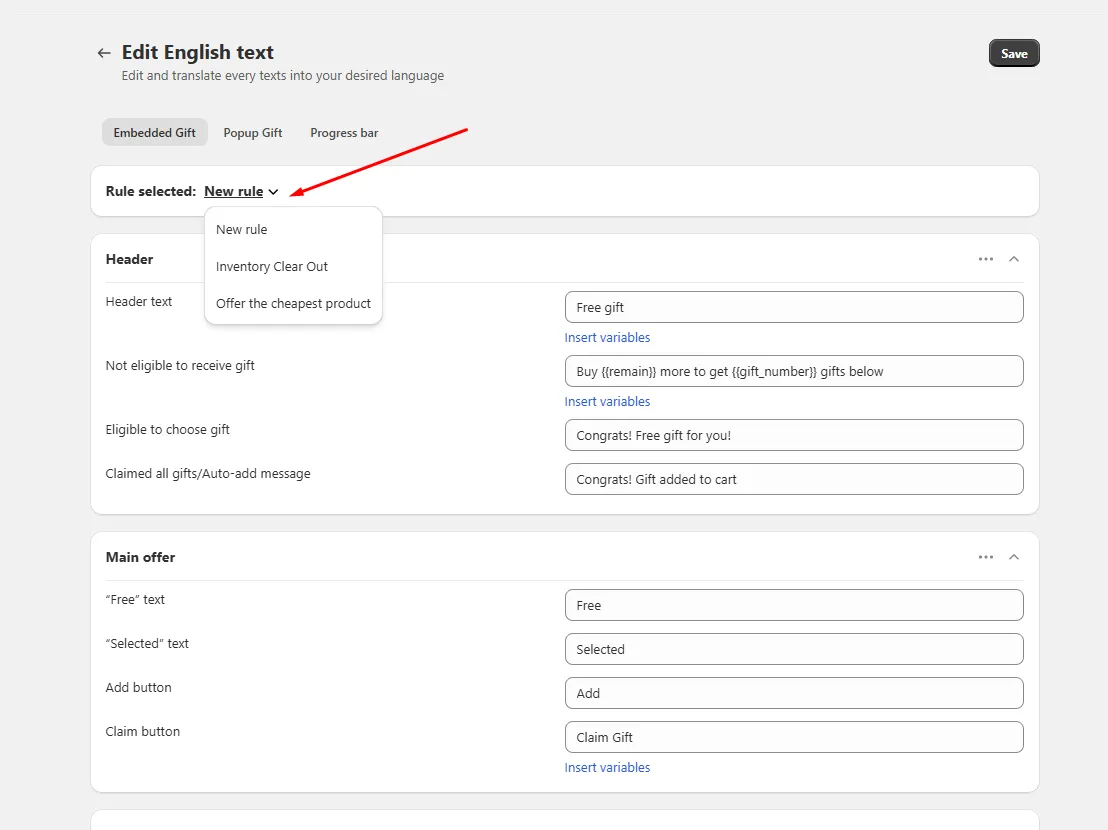Click the back arrow beside Edit English text
The image size is (1108, 830).
tap(104, 53)
